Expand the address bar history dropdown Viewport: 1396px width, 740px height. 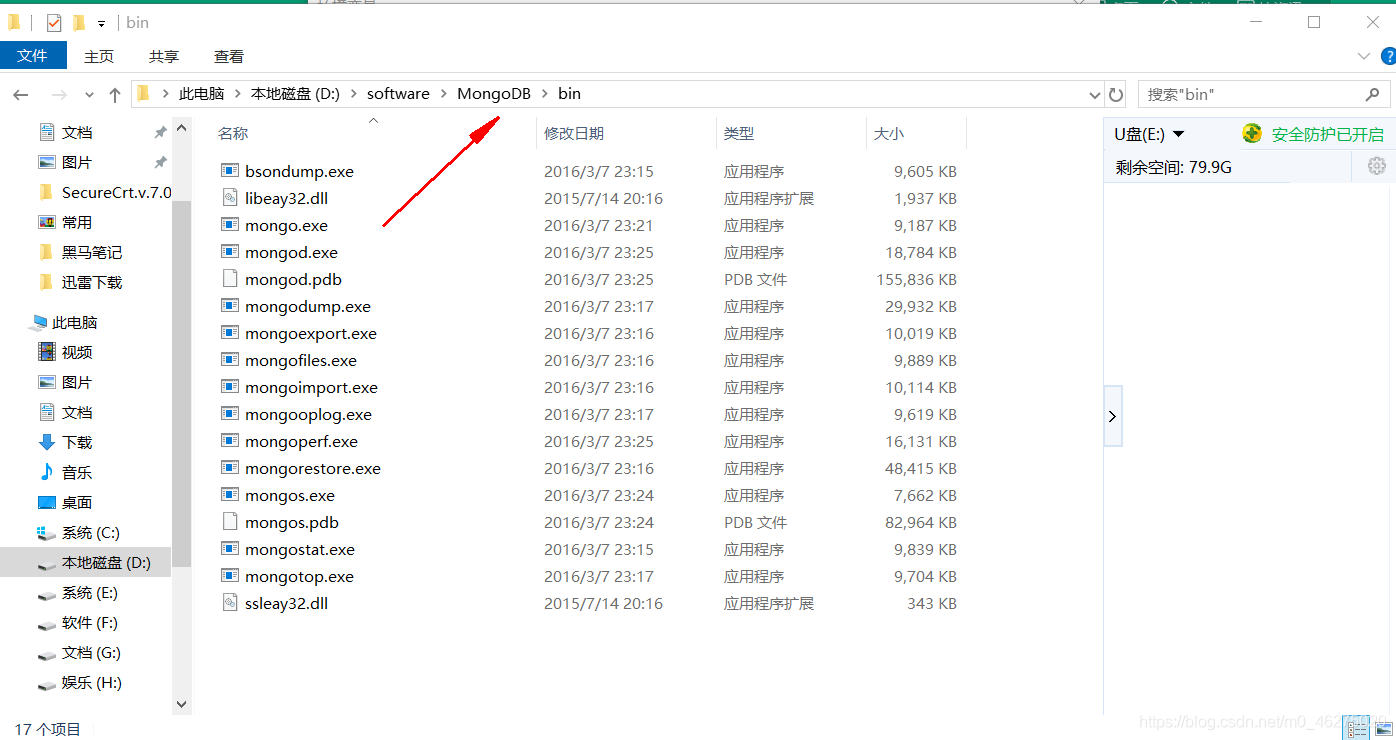(1094, 95)
